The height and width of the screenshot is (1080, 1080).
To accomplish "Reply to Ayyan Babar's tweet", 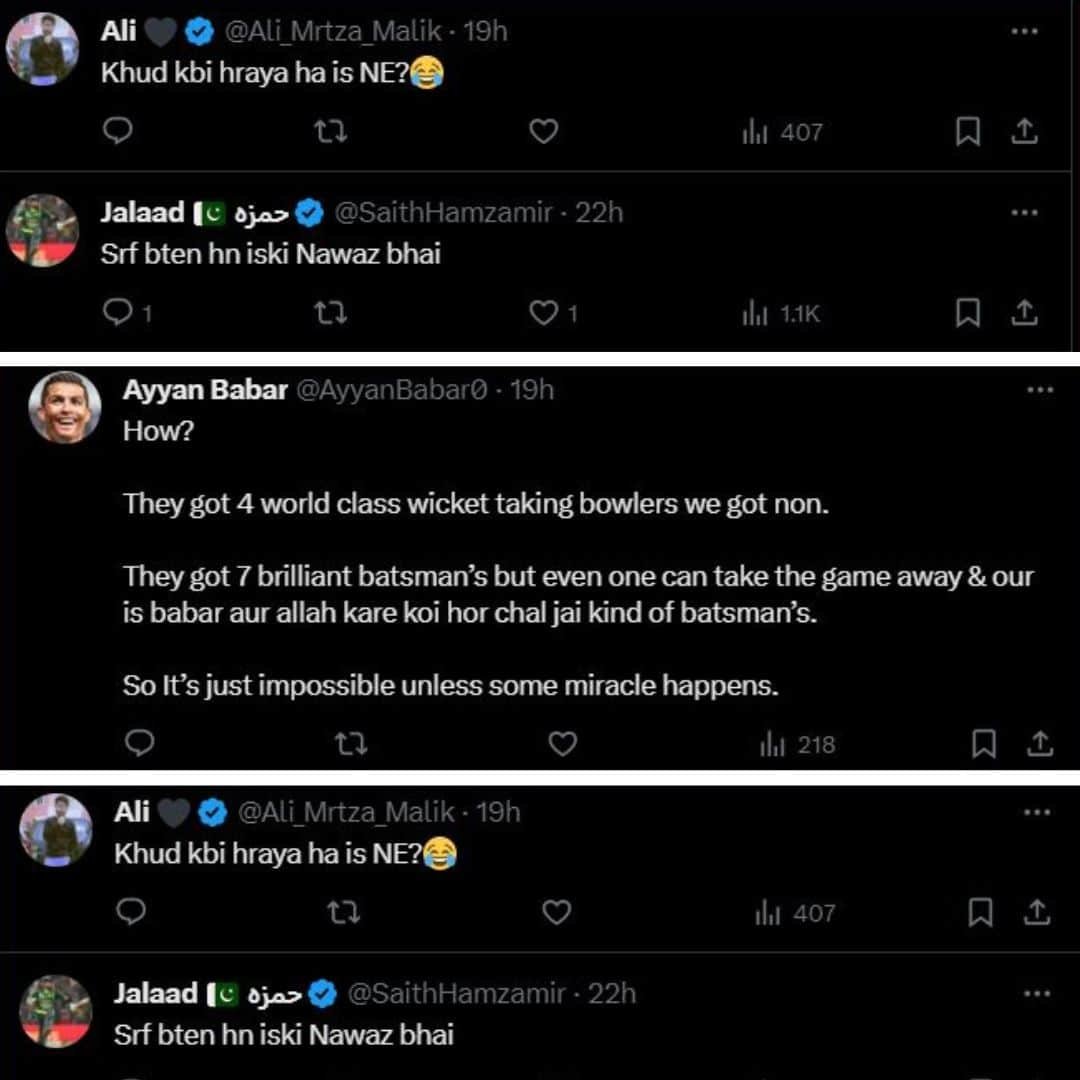I will [142, 743].
